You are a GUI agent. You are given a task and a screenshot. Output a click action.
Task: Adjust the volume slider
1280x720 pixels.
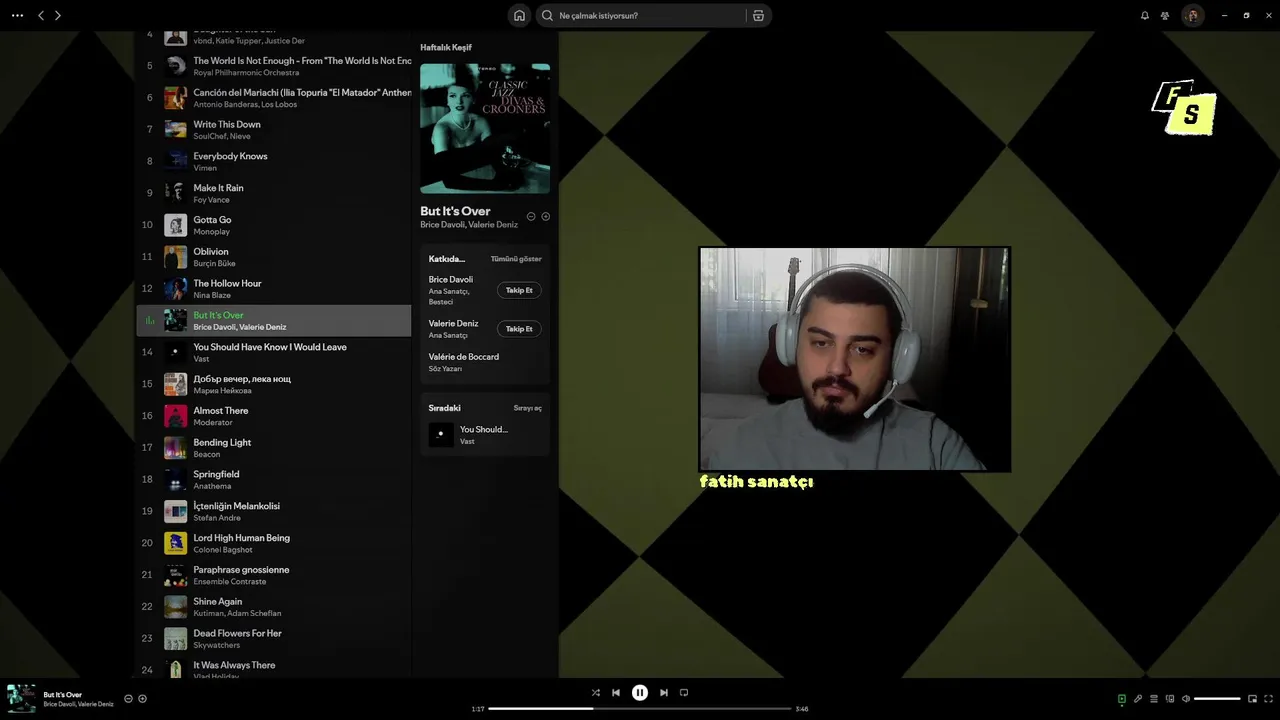[x=1217, y=699]
